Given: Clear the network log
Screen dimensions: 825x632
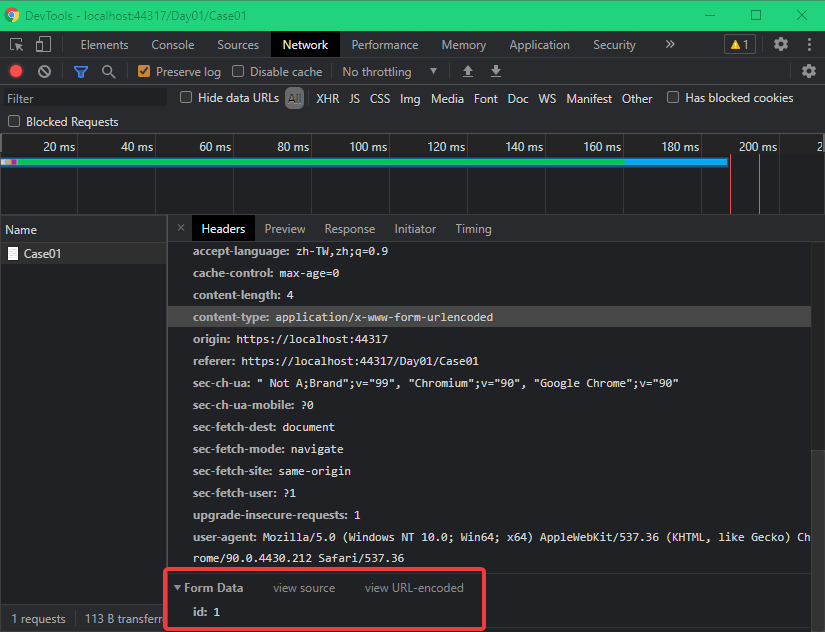Looking at the screenshot, I should pyautogui.click(x=44, y=71).
